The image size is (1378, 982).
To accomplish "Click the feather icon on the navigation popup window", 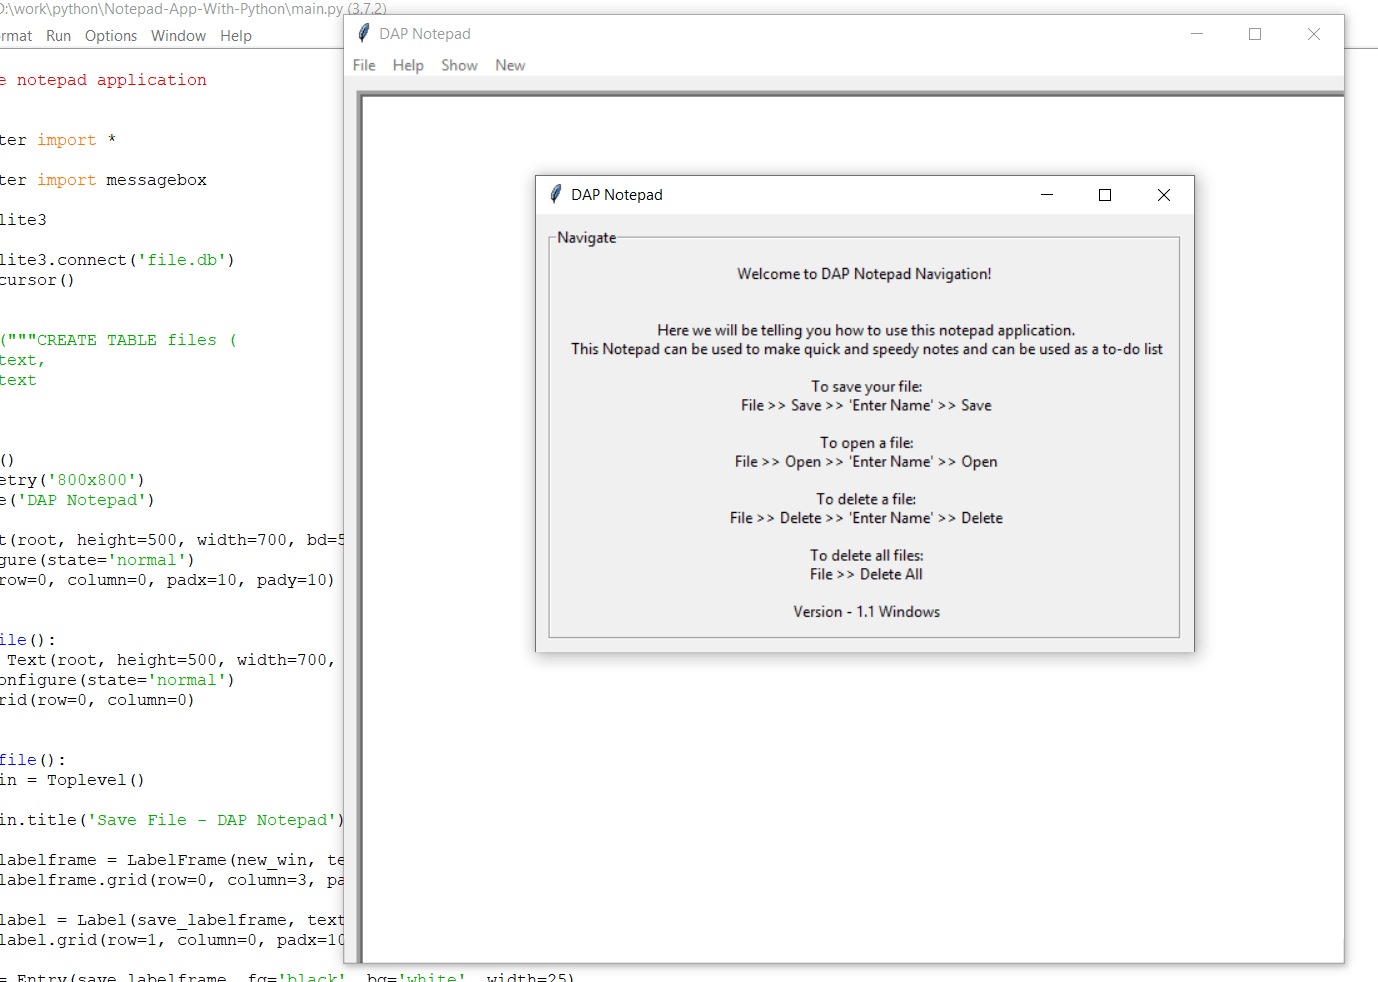I will pyautogui.click(x=555, y=194).
